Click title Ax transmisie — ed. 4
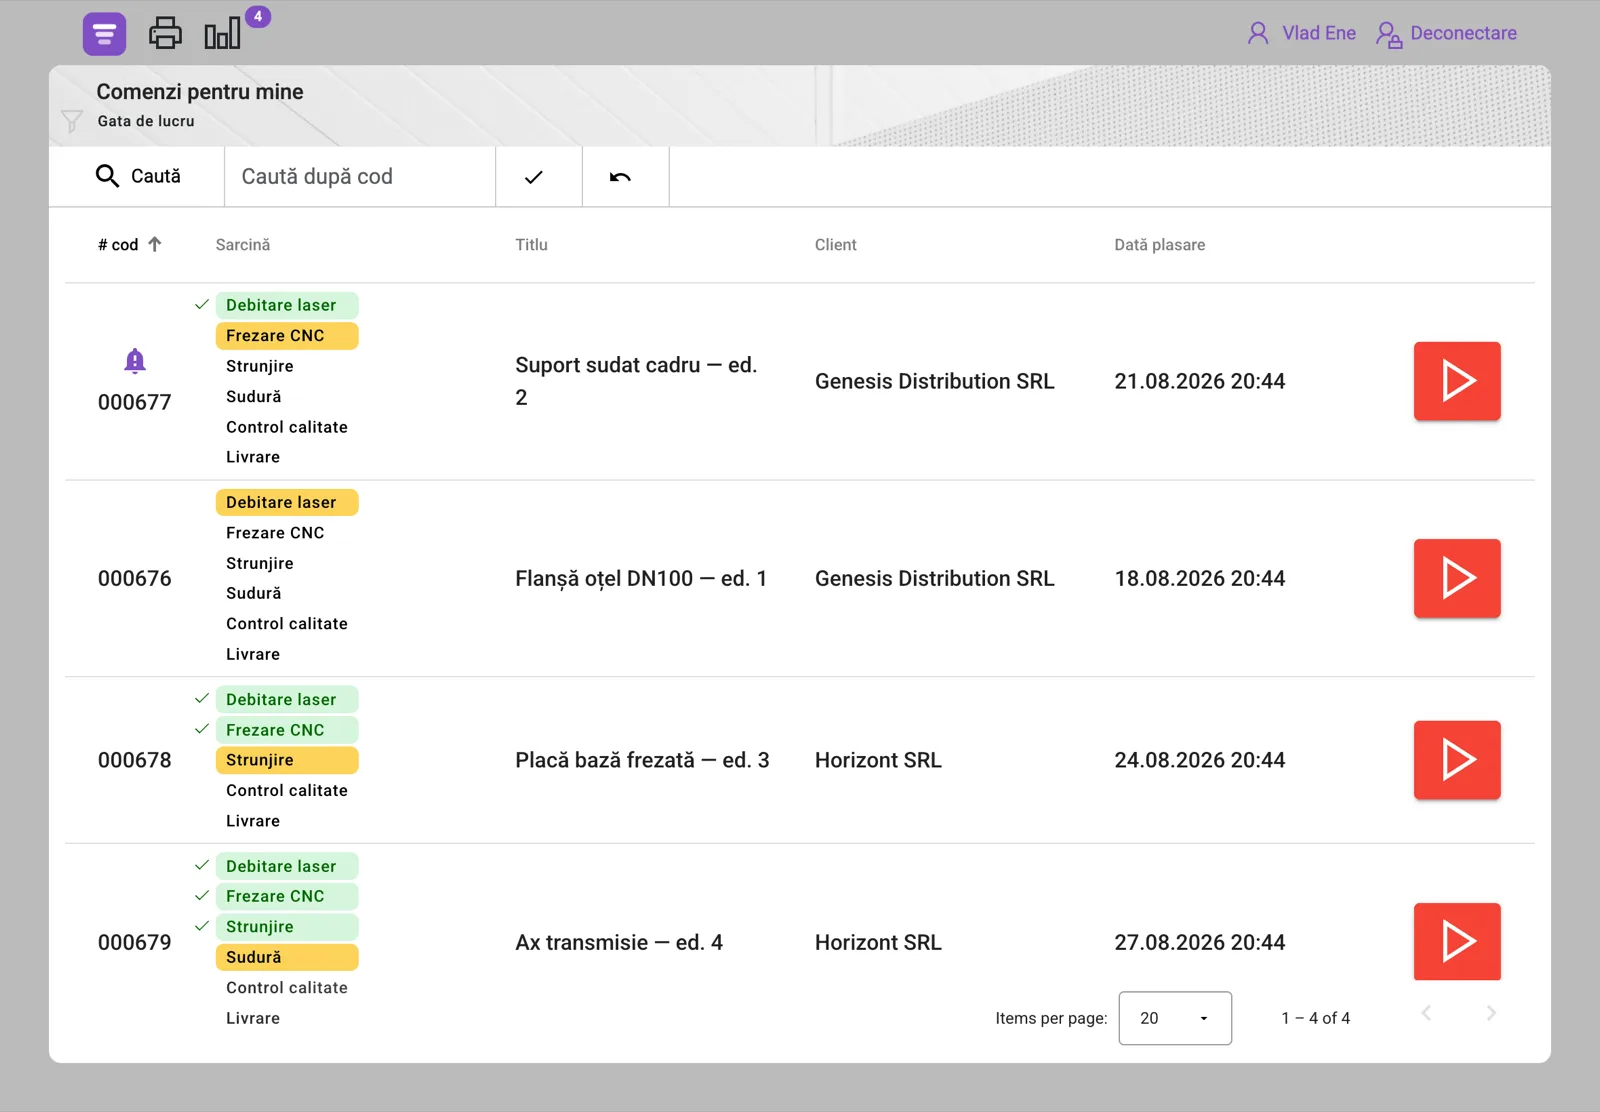 coord(619,942)
